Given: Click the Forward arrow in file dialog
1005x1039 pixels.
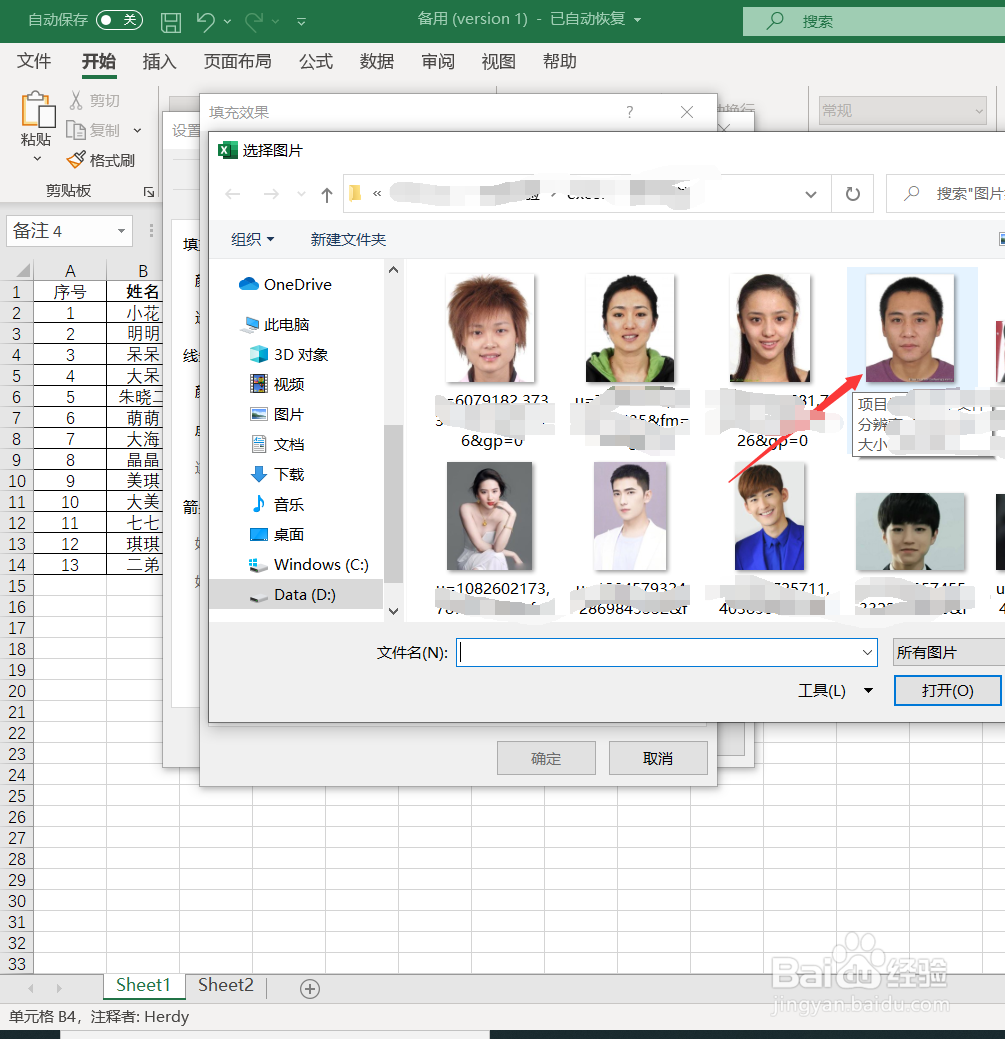Looking at the screenshot, I should point(271,193).
